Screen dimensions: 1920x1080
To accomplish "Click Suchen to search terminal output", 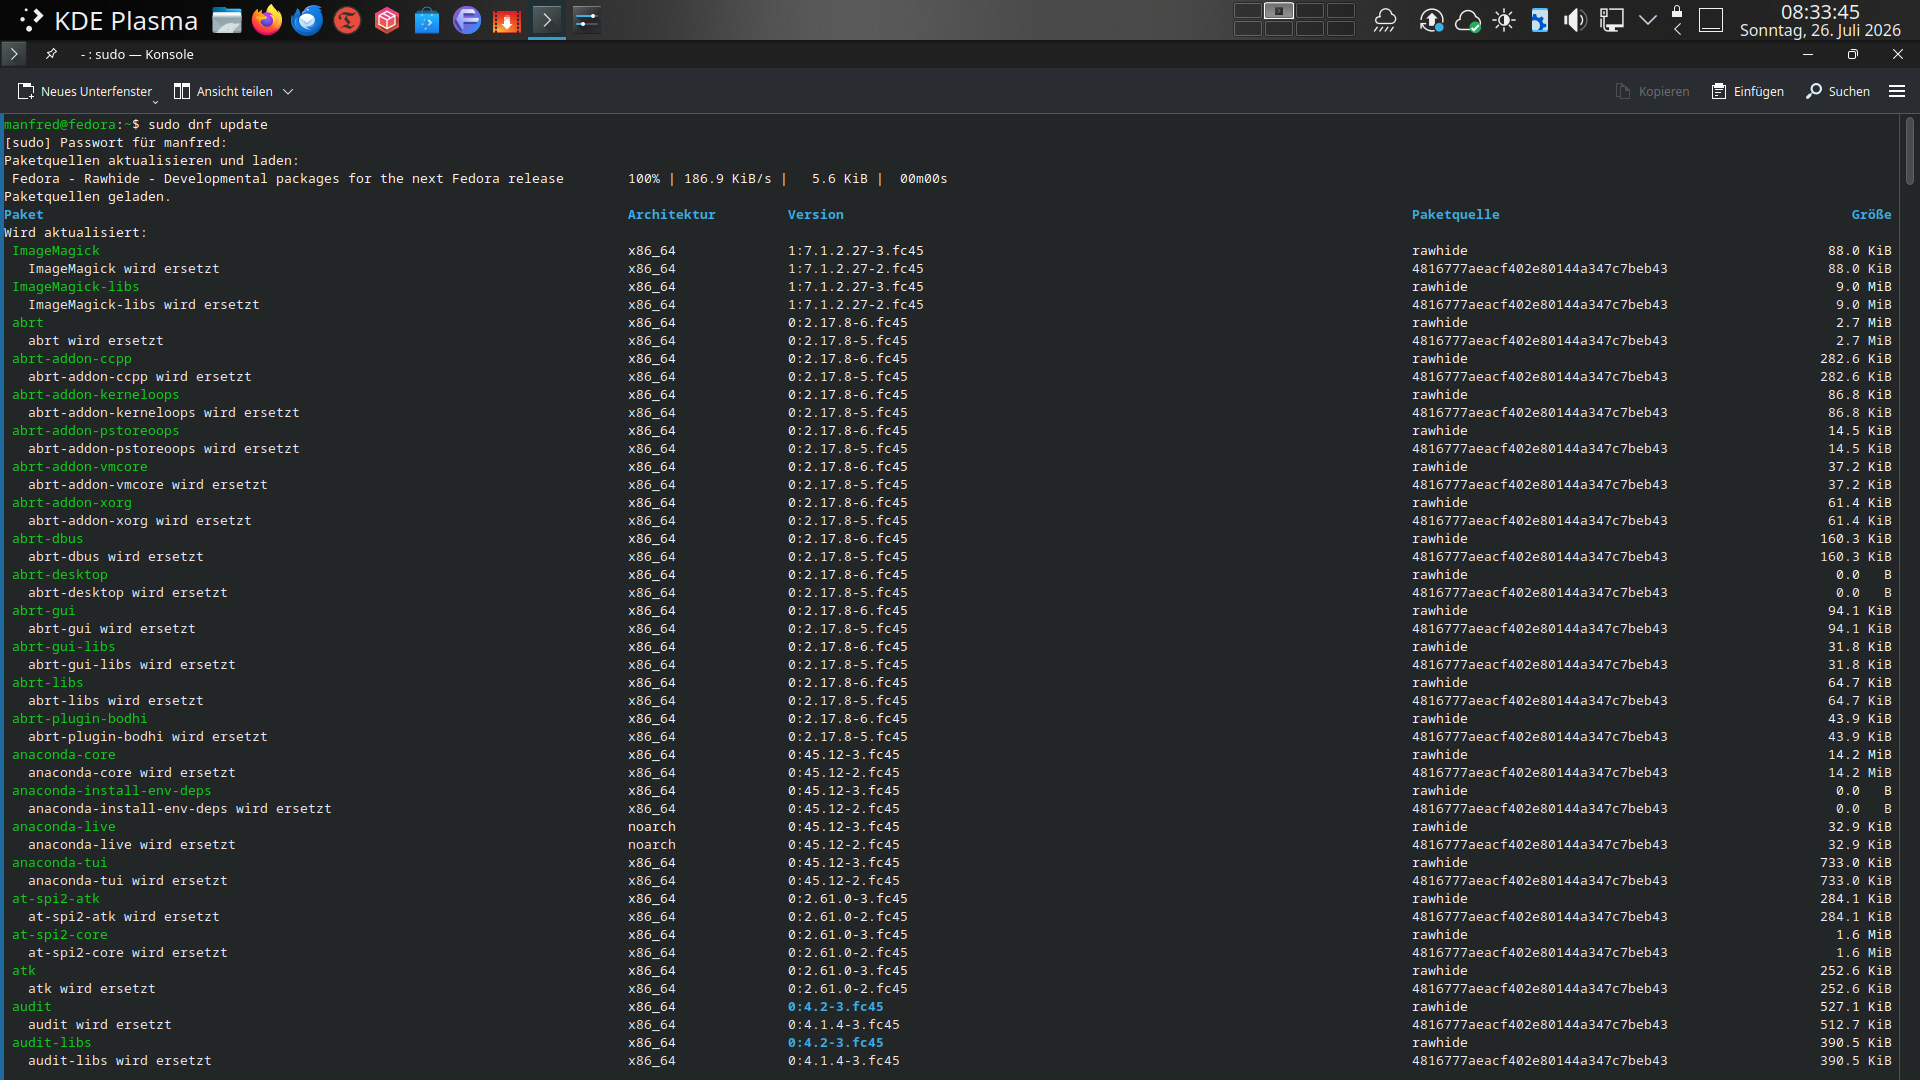I will 1838,91.
